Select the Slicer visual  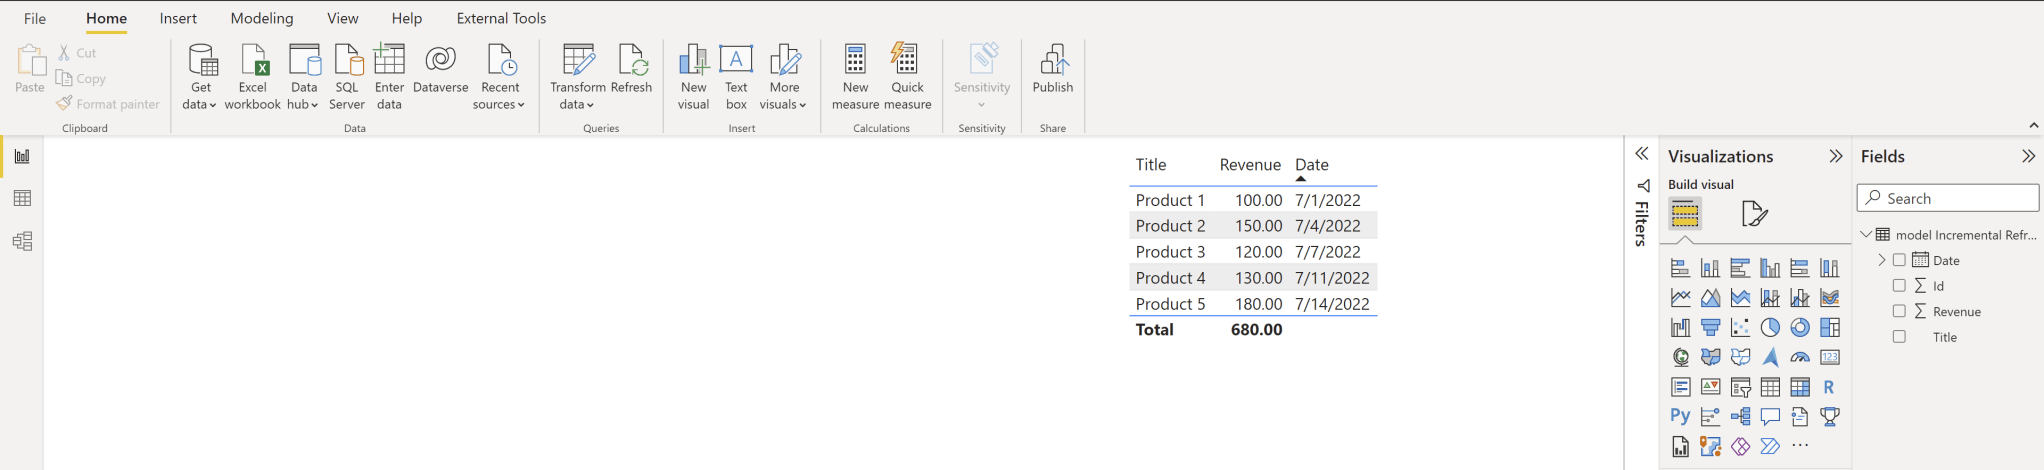pos(1740,387)
